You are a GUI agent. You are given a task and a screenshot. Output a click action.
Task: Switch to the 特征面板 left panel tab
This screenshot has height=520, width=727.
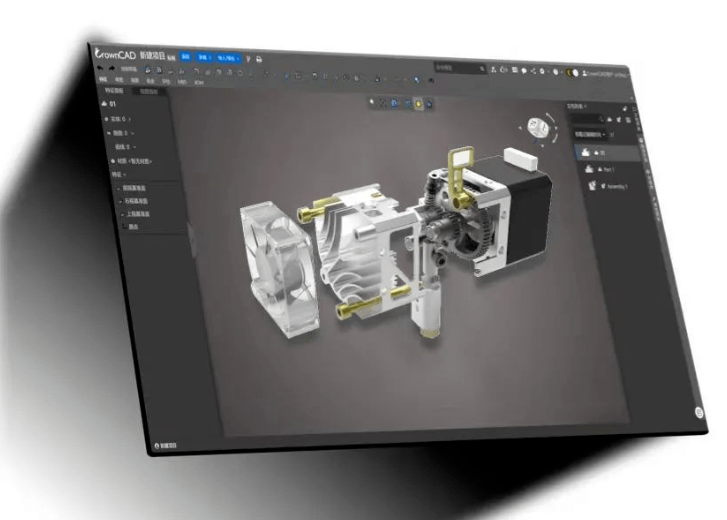point(114,90)
